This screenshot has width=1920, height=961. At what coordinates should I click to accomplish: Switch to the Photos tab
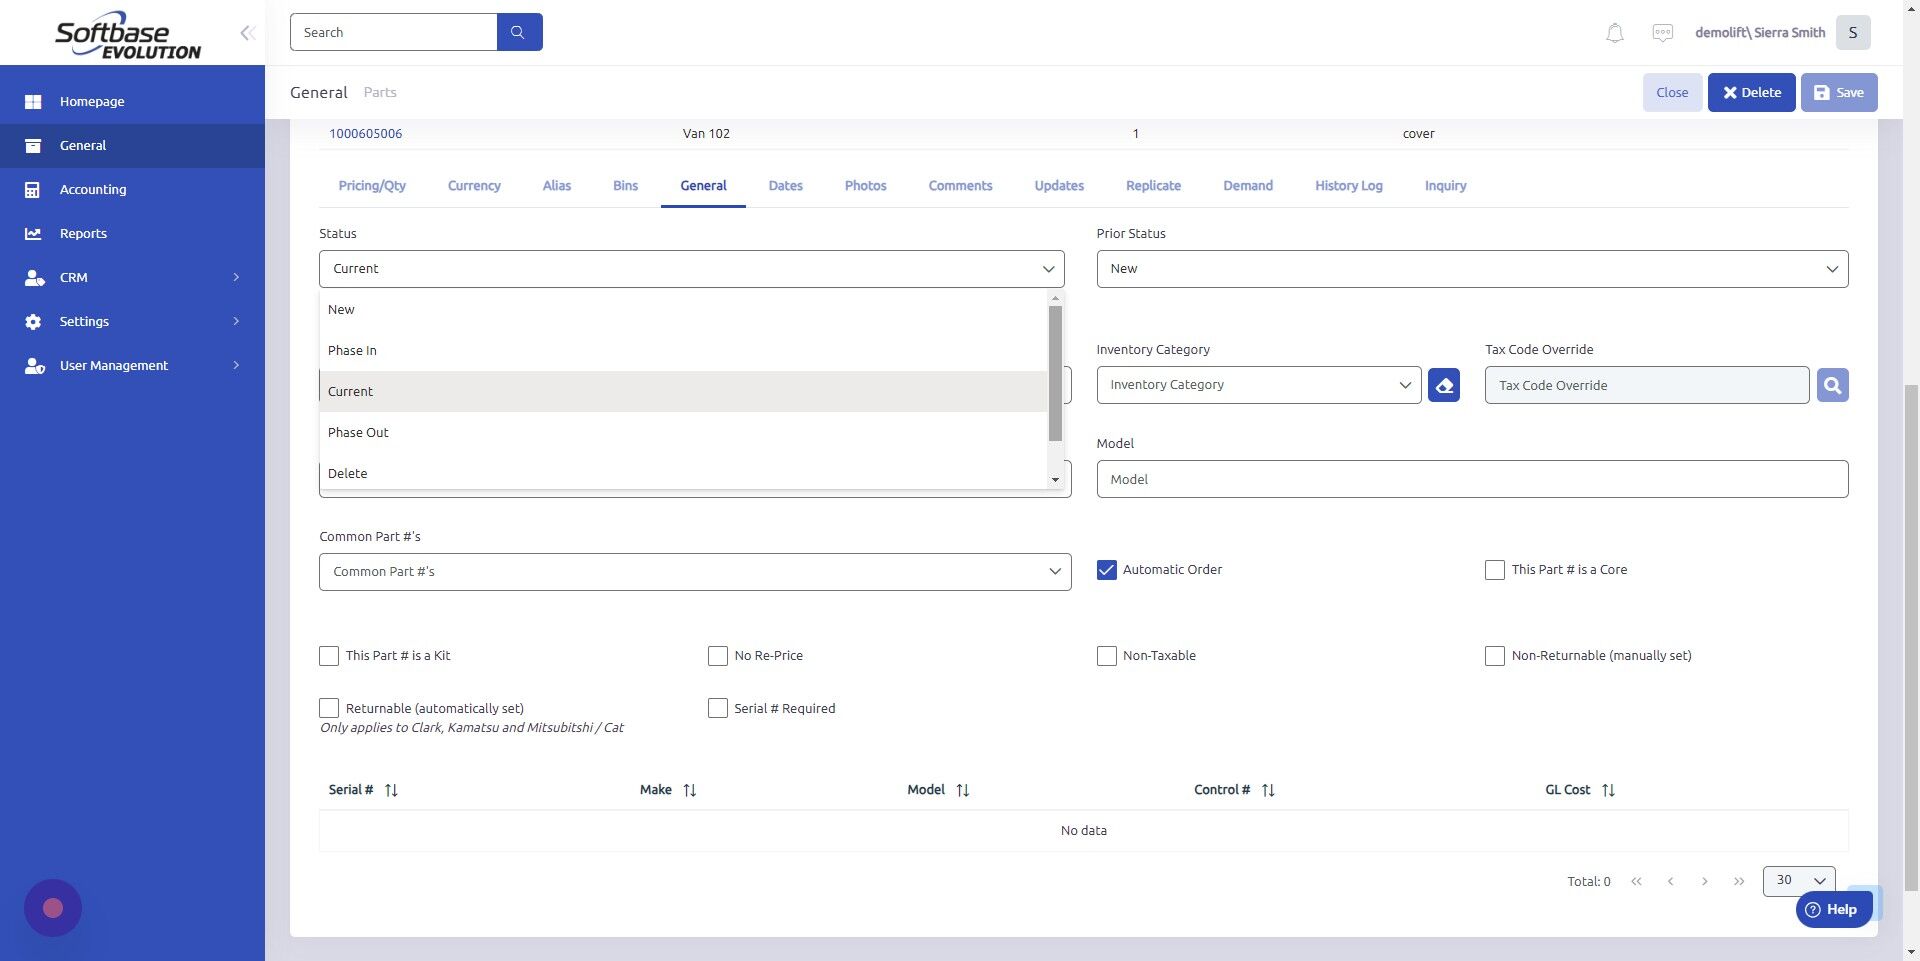[865, 185]
